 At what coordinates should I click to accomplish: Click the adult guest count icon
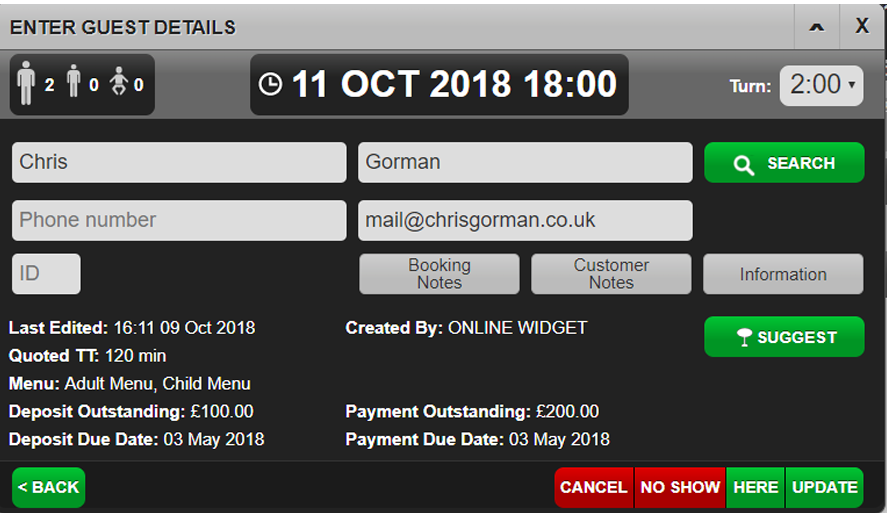click(27, 84)
